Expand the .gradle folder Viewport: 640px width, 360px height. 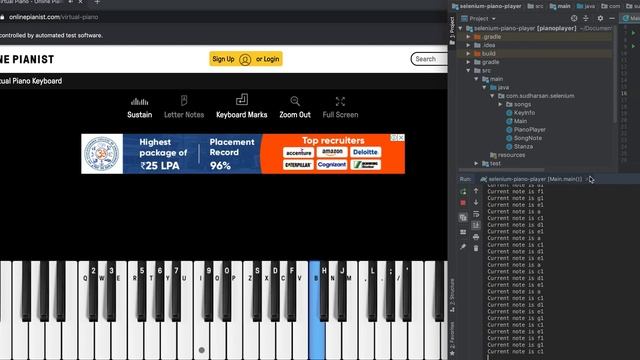tap(469, 37)
